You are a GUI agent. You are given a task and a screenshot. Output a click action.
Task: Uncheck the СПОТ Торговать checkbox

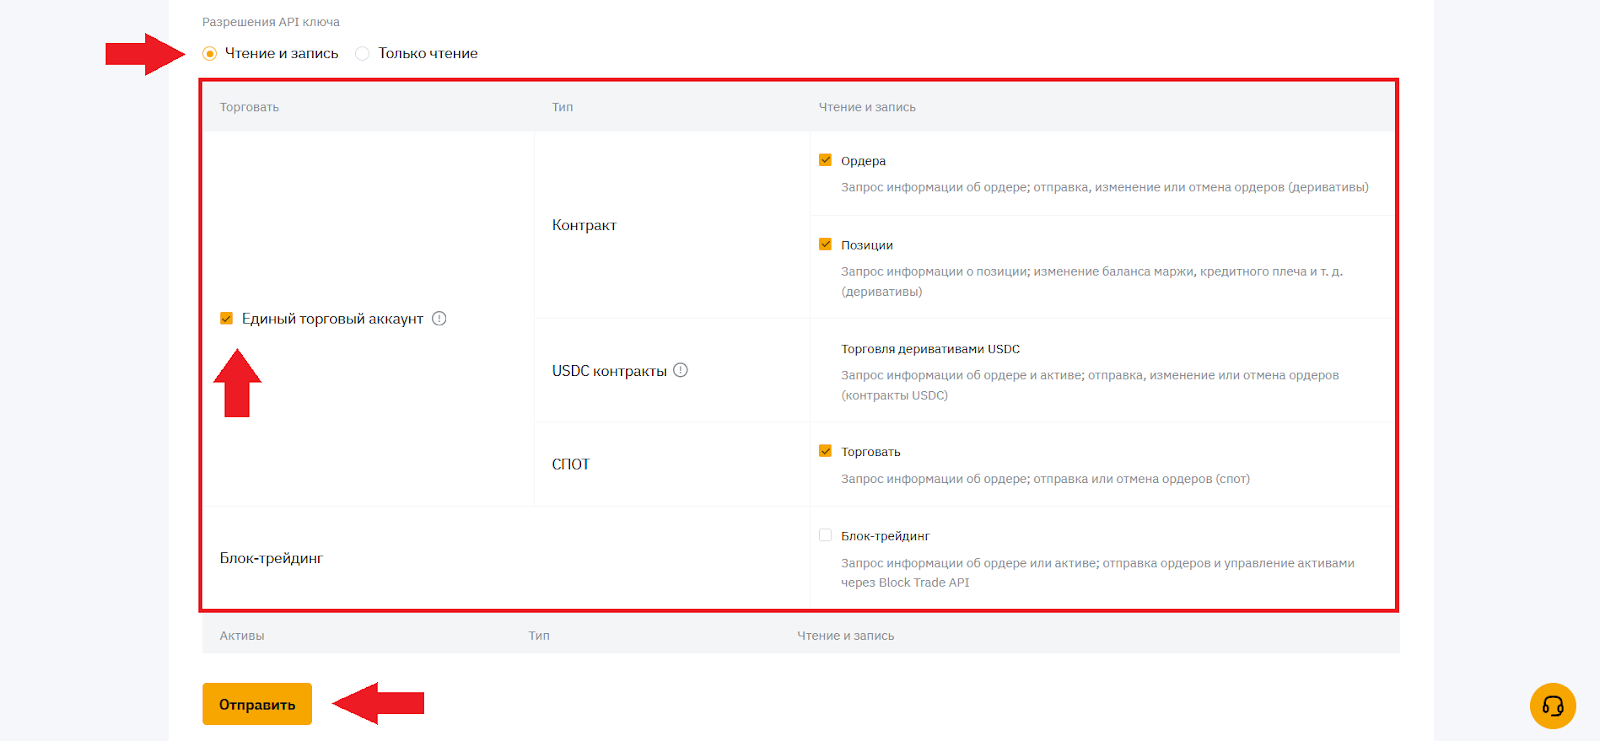tap(825, 451)
